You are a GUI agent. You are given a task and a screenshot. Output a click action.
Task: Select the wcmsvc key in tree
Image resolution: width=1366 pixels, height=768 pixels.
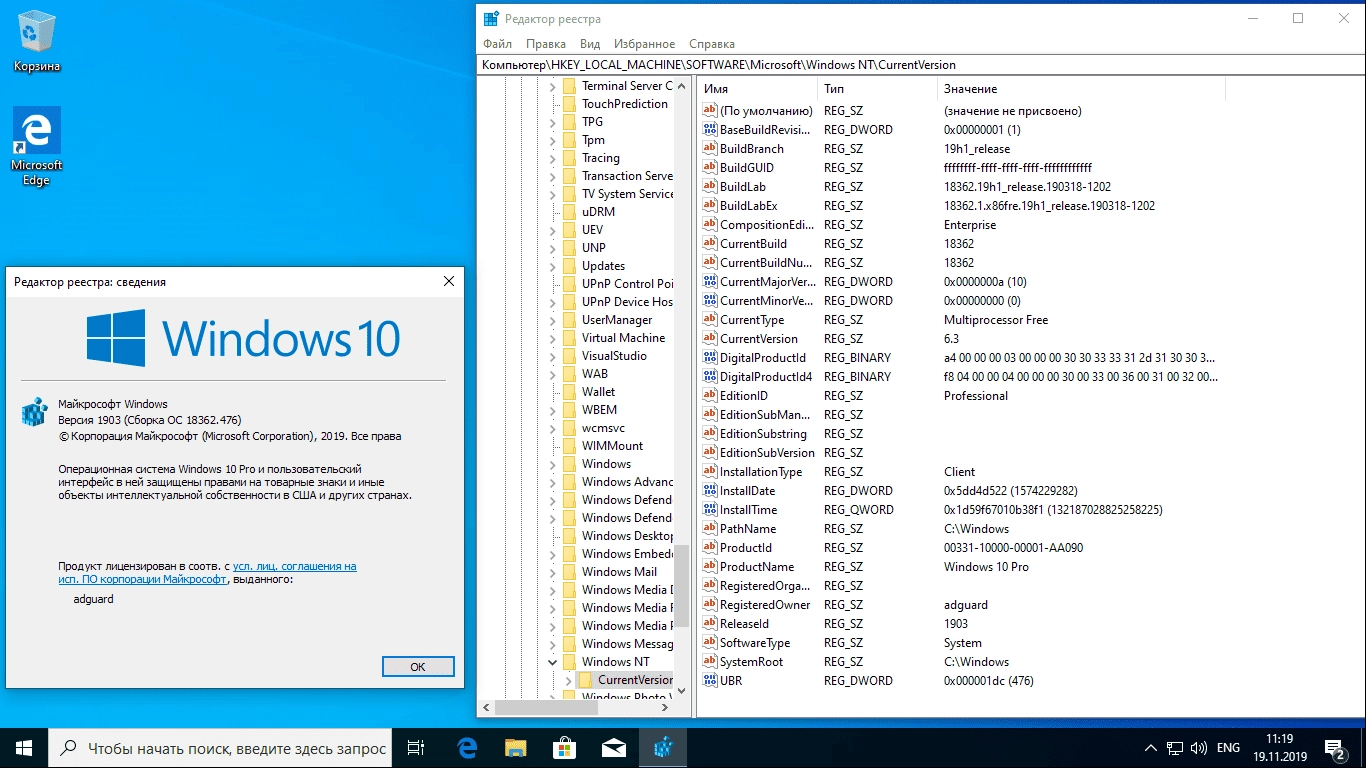(x=603, y=427)
